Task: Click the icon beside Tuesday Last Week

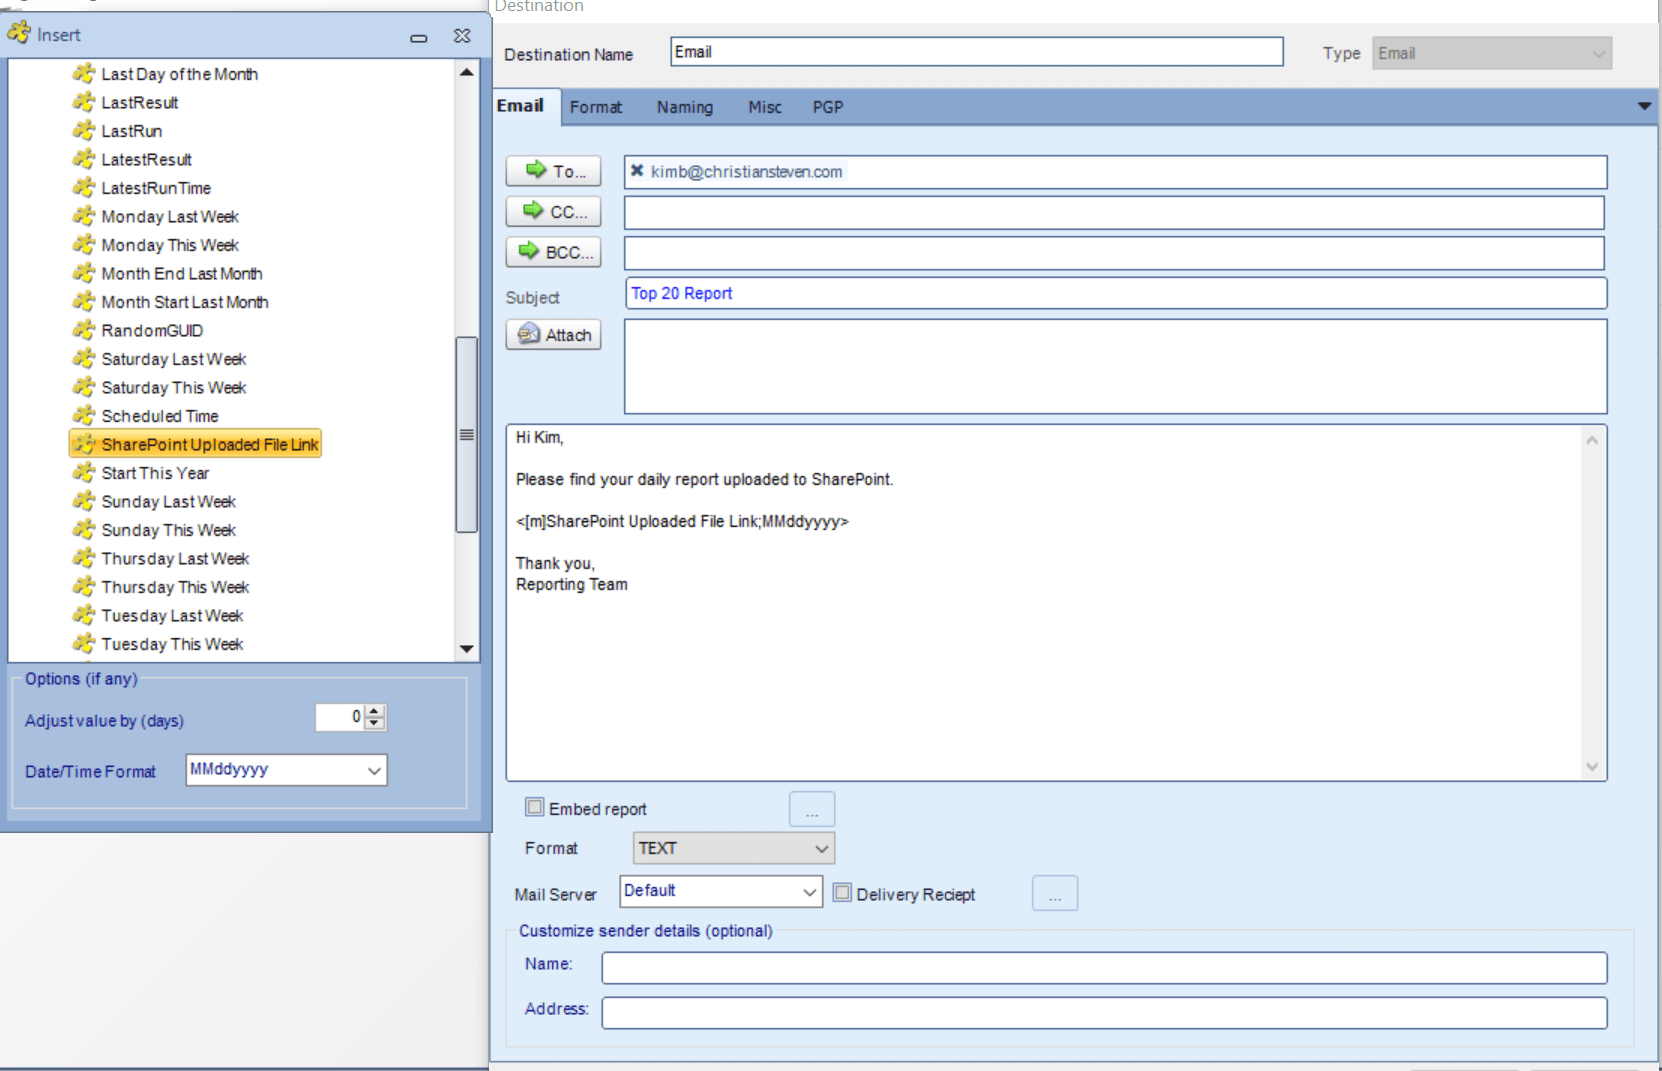Action: [x=84, y=615]
